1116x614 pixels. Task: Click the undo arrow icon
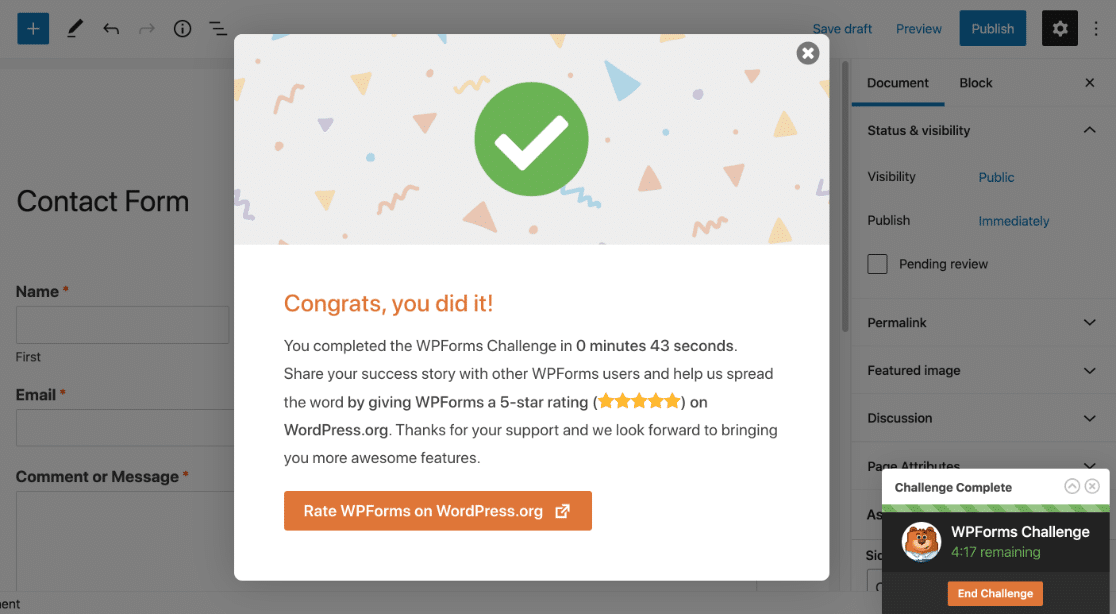[x=111, y=29]
